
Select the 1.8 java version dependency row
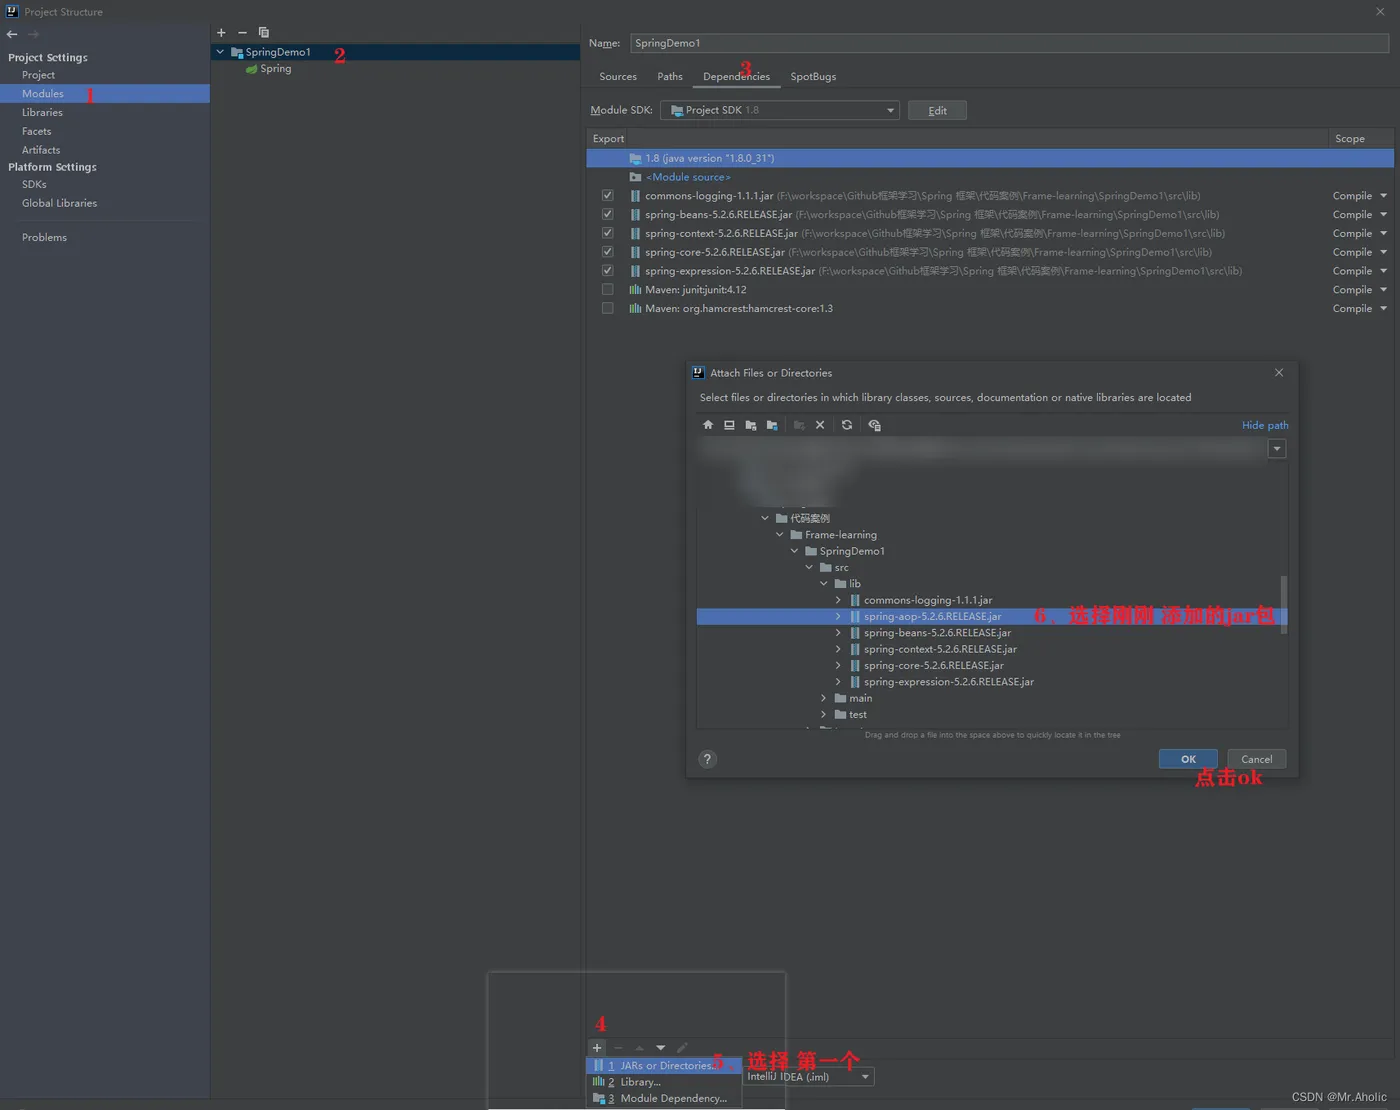(990, 158)
